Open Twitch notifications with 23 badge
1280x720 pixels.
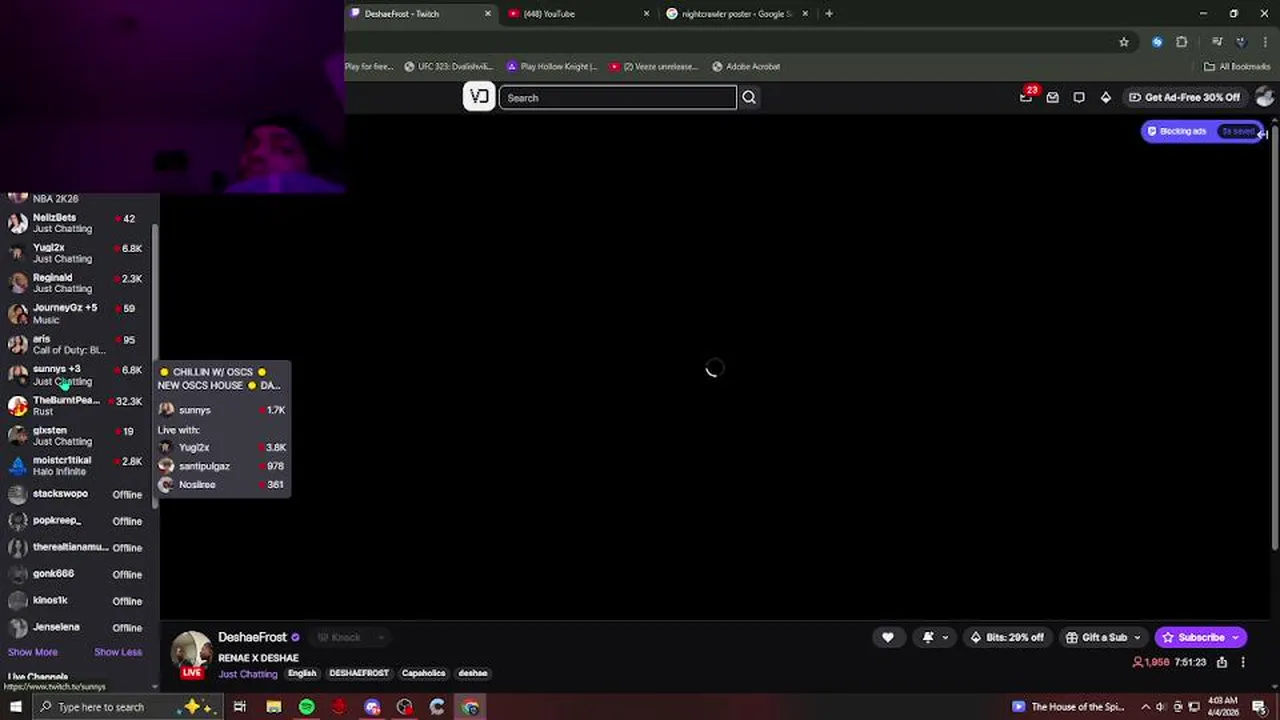click(1027, 96)
